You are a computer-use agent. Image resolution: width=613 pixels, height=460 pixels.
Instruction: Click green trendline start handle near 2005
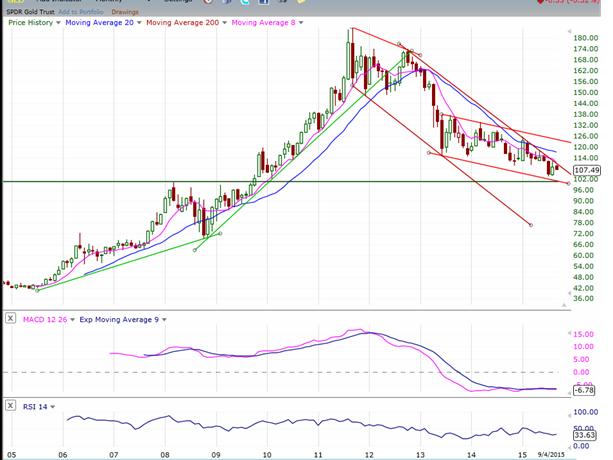point(36,290)
